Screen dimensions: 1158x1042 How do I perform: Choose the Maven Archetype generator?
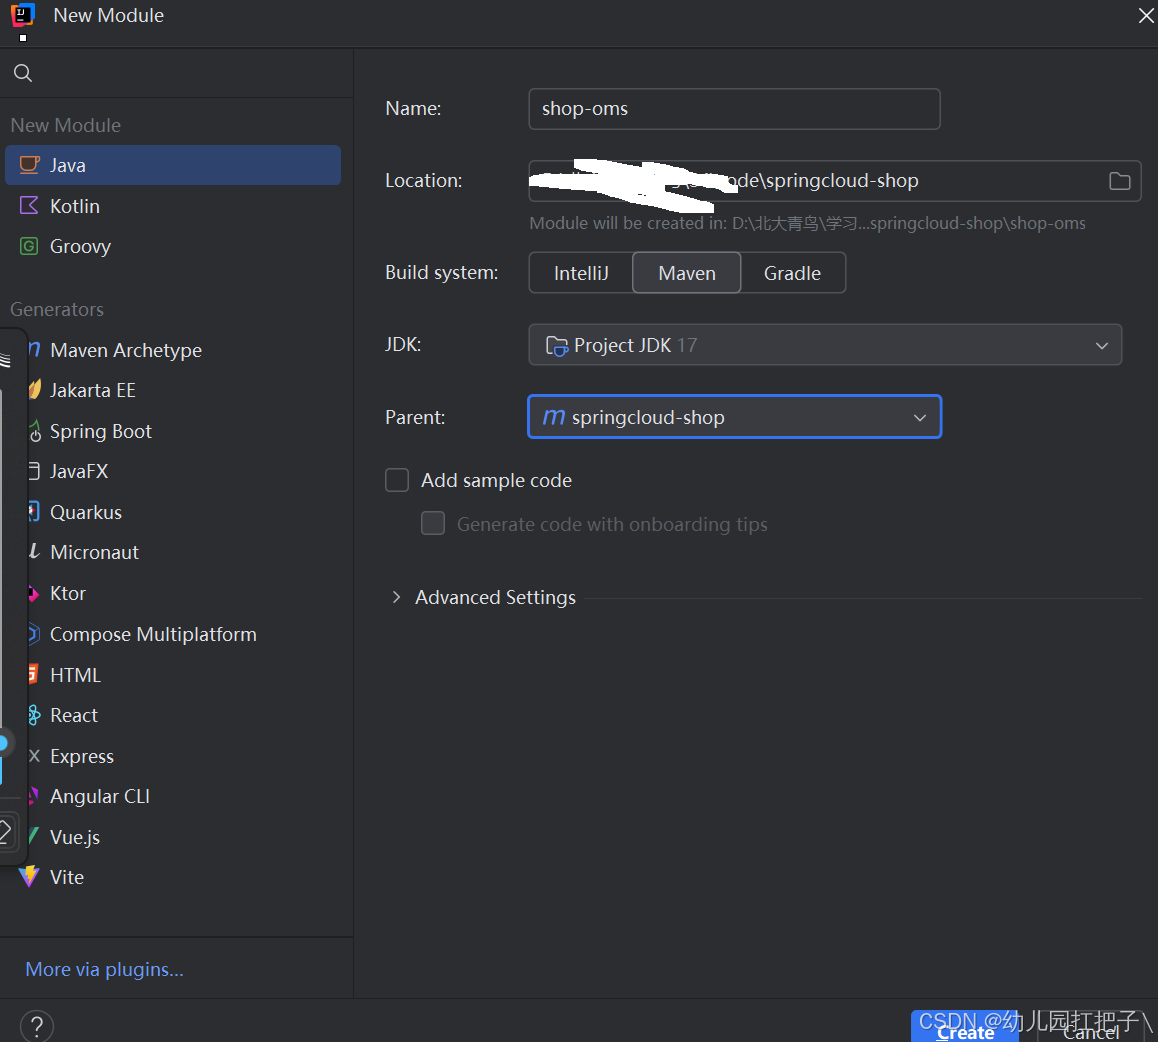click(126, 350)
